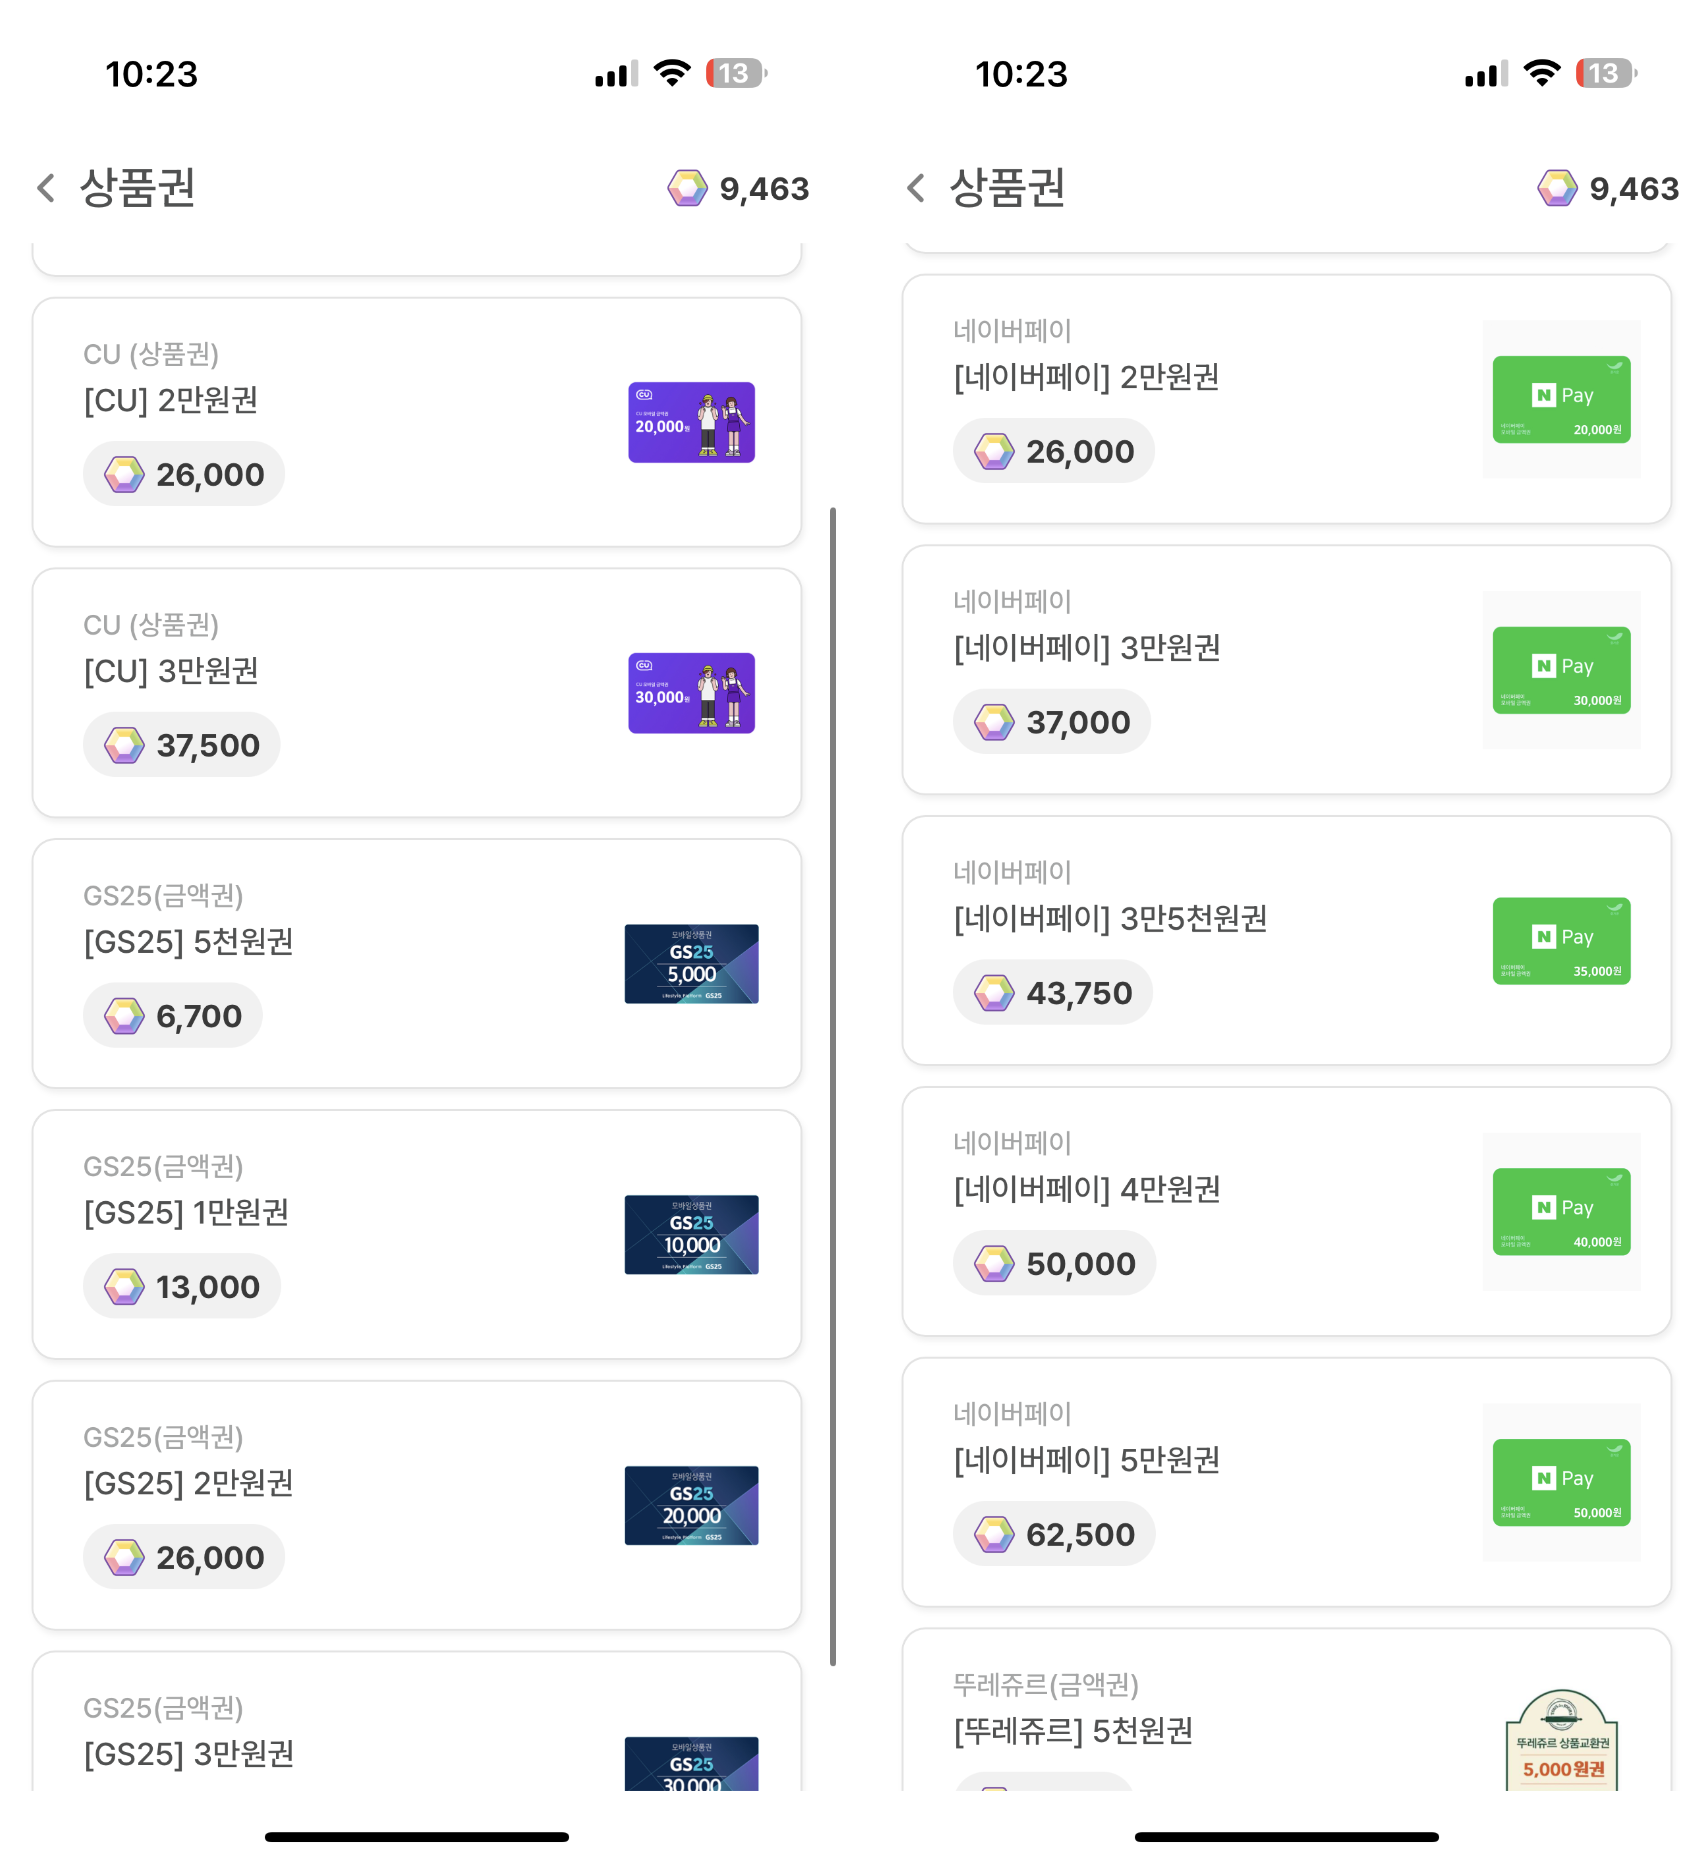
Task: Select the 6,700 price for [GS25] 5천원권
Action: click(x=173, y=1016)
